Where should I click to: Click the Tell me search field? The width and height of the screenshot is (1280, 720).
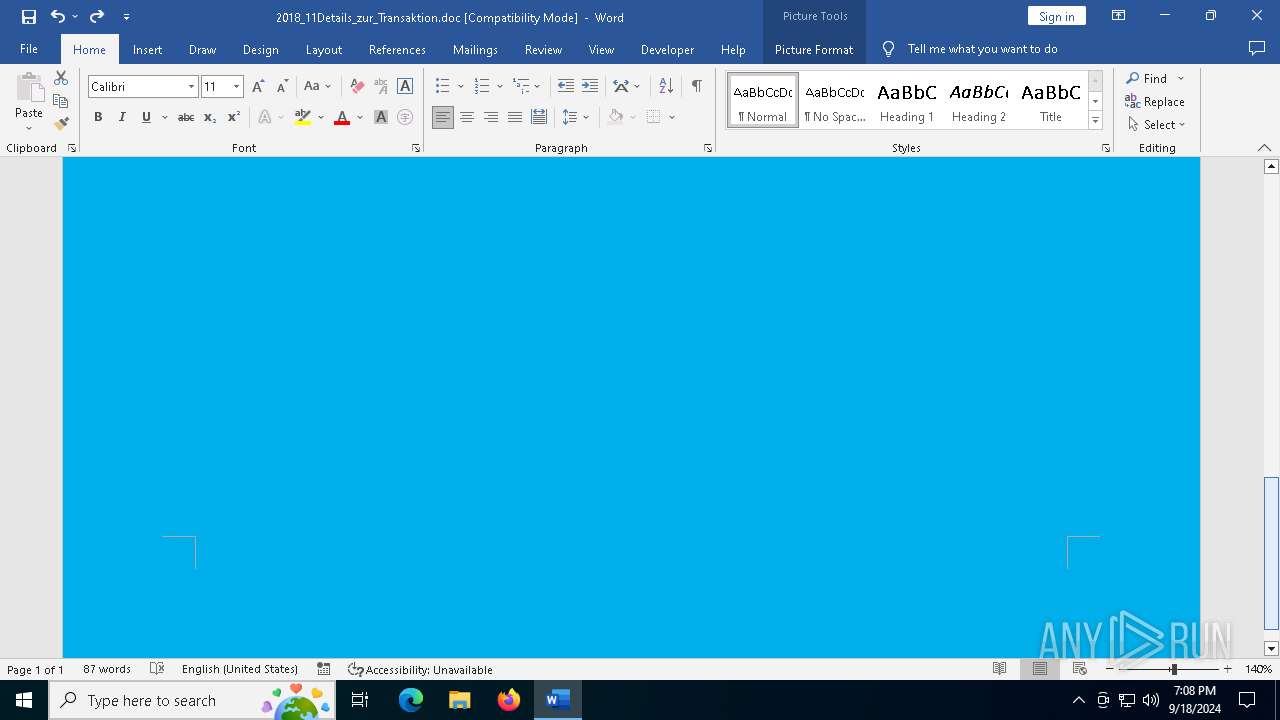click(x=982, y=49)
